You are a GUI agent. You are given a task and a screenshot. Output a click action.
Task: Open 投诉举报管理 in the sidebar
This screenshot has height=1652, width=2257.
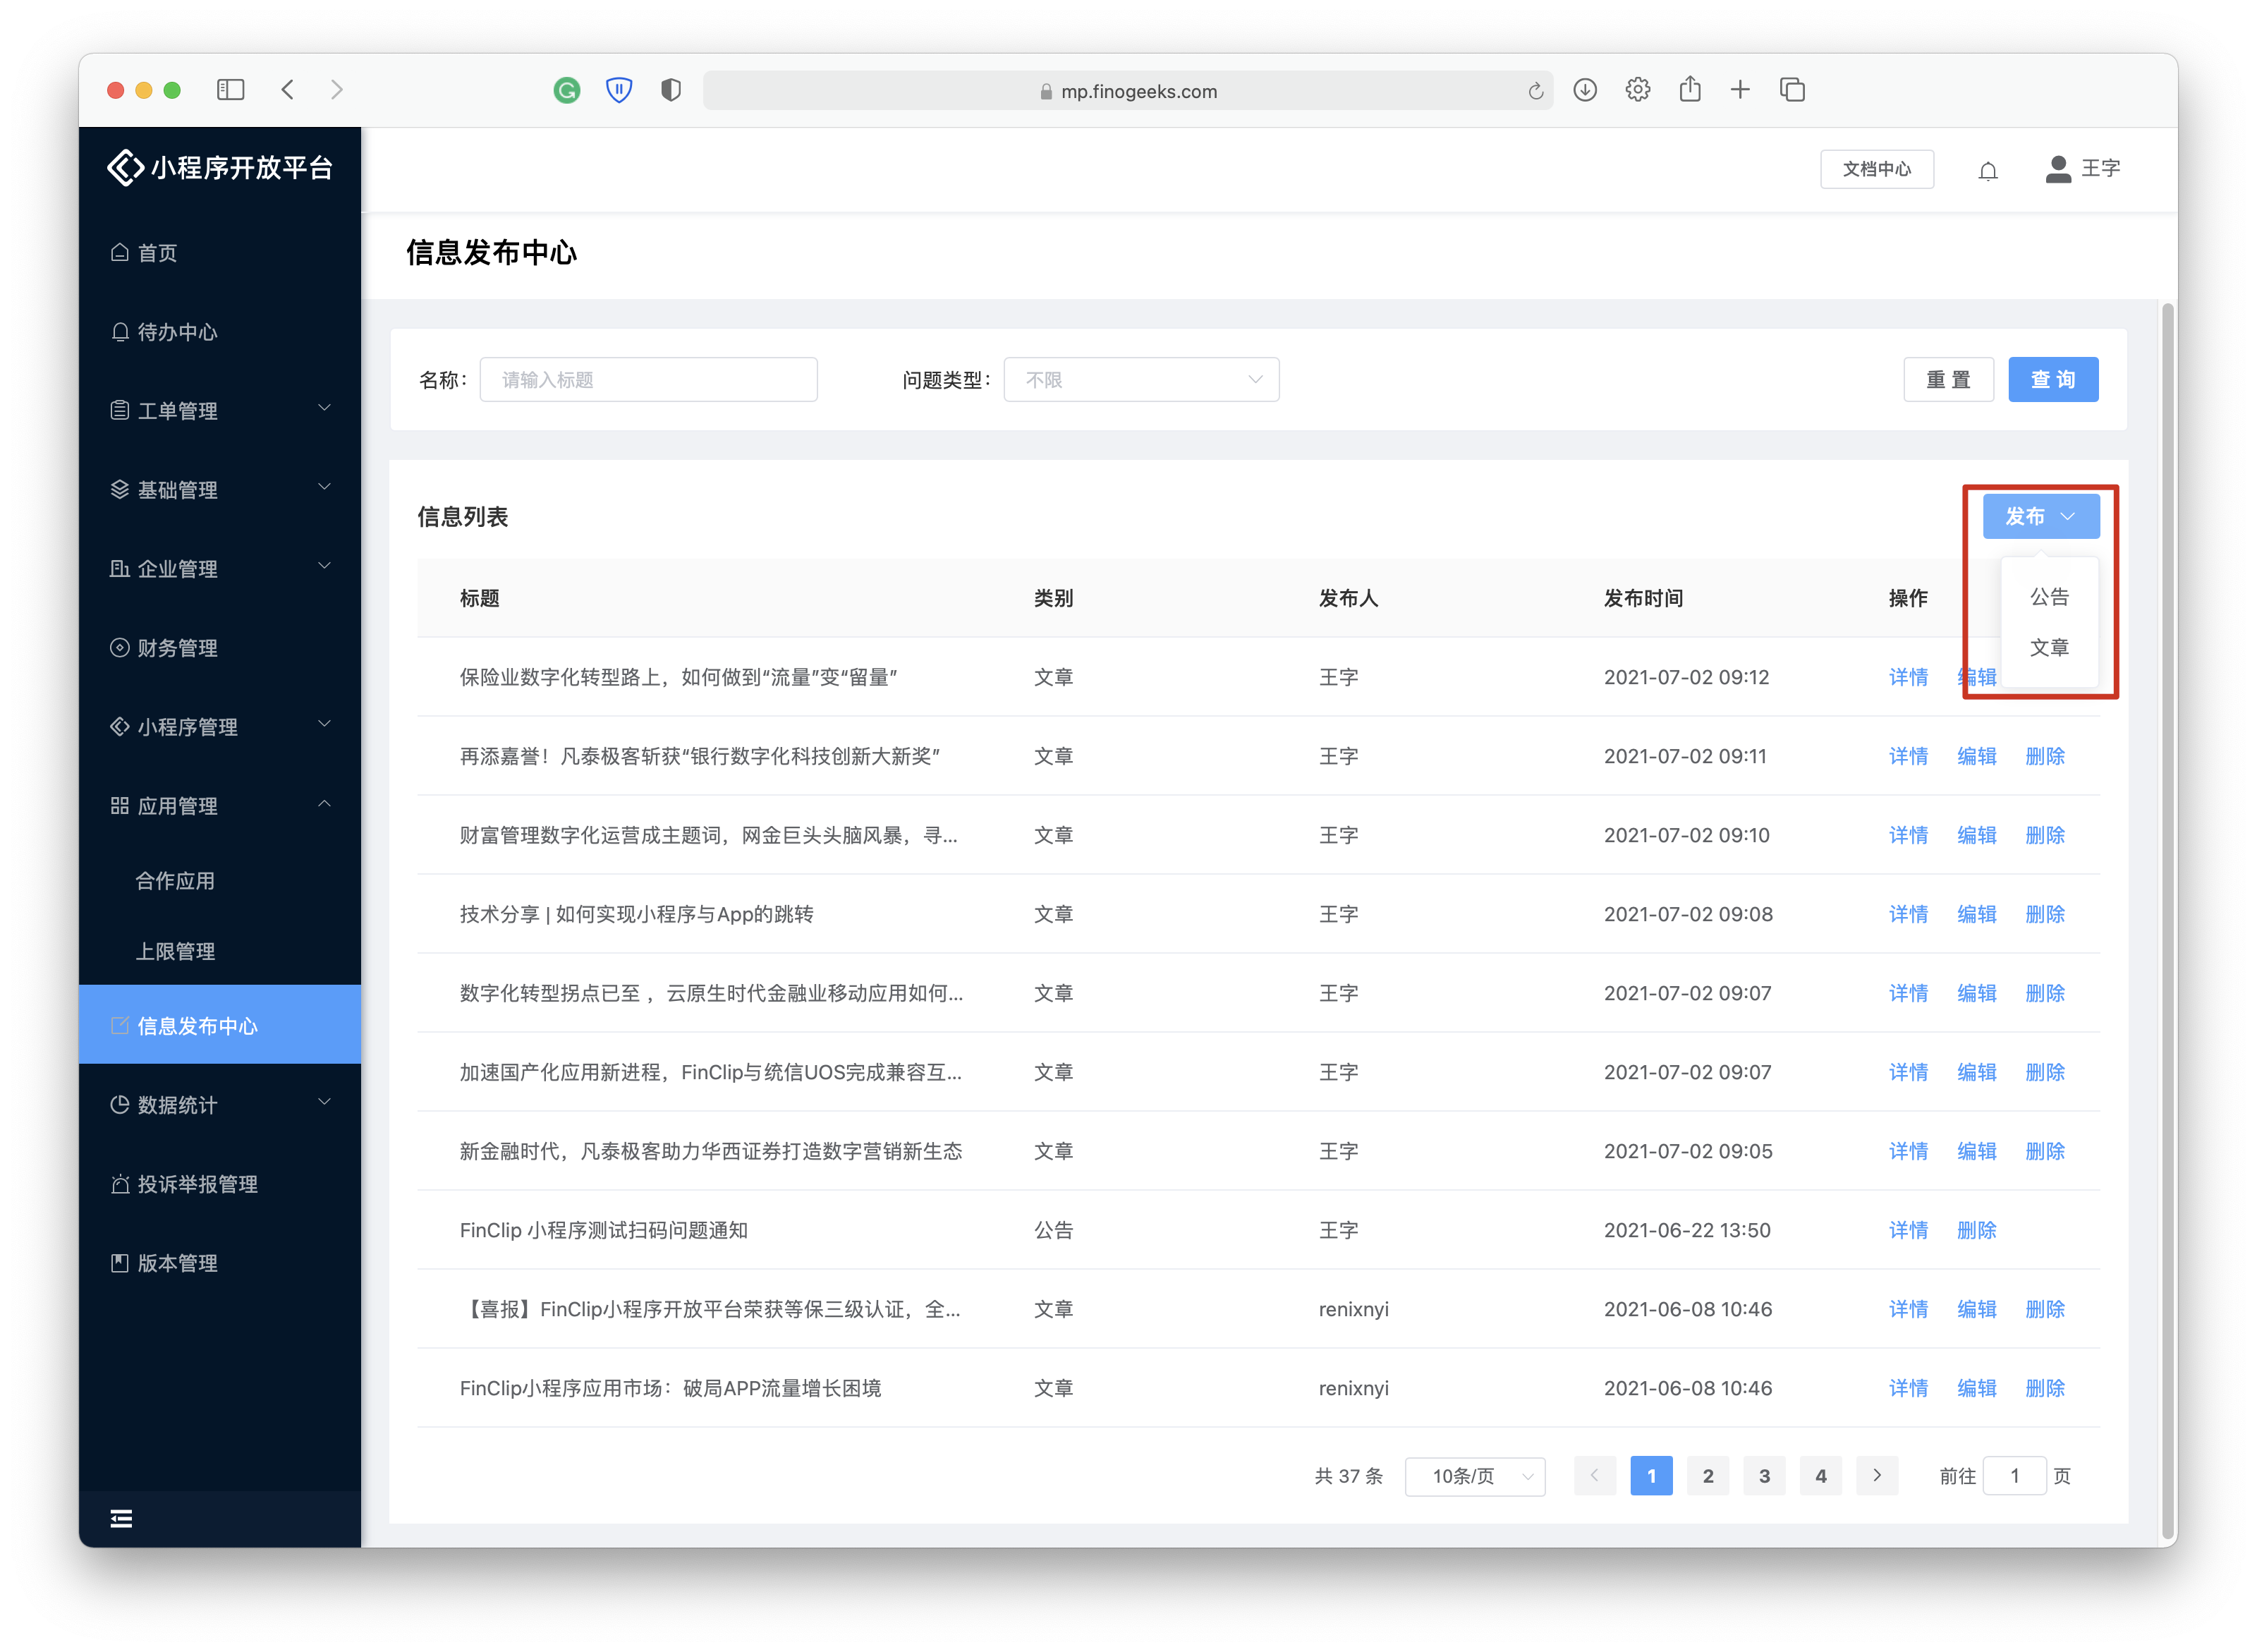(x=220, y=1184)
